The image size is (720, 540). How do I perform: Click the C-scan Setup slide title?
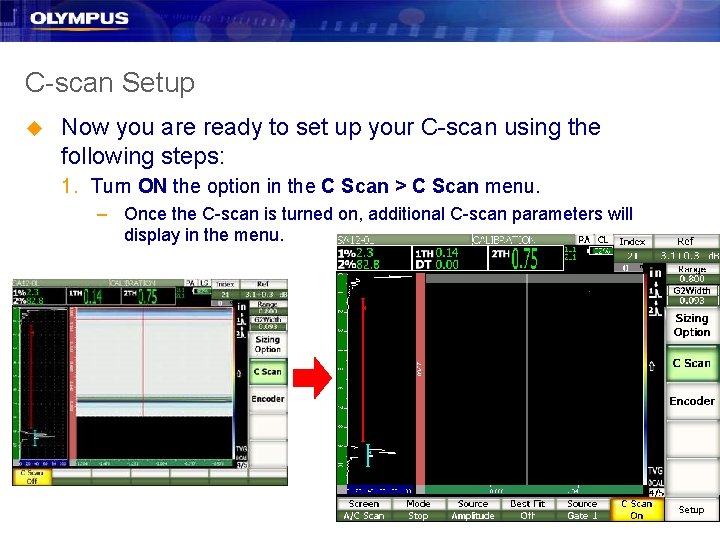point(110,83)
